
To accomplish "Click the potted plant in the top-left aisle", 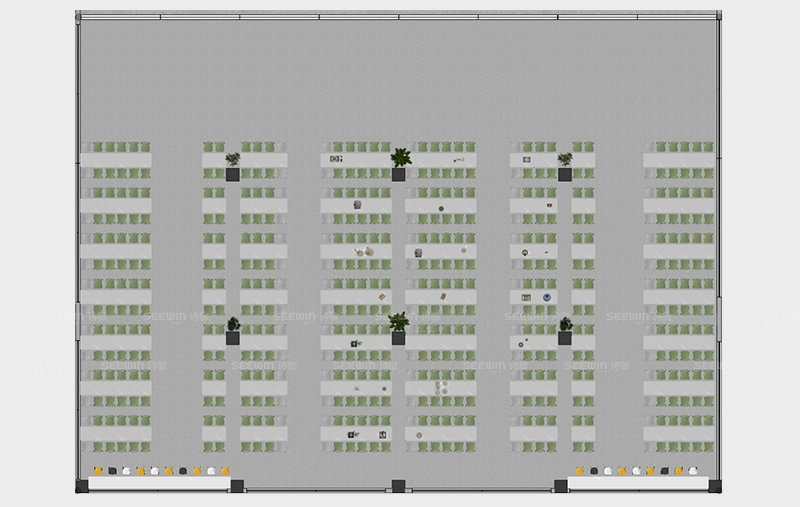I will (x=233, y=159).
